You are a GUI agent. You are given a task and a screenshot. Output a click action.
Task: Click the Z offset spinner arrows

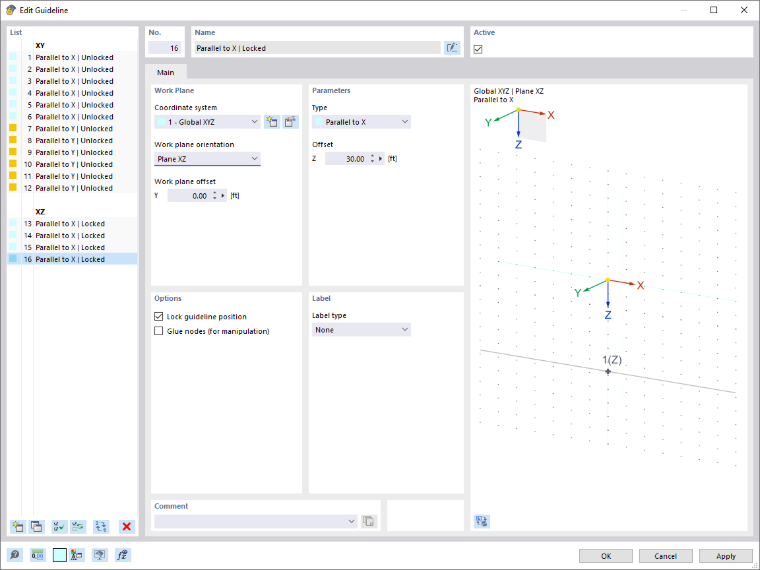coord(372,159)
